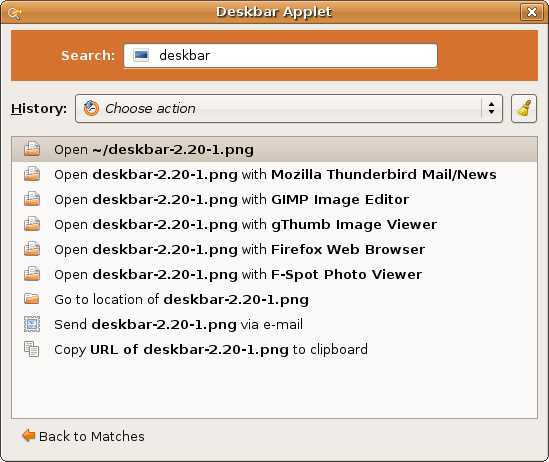Screen dimensions: 549x462
Task: Select Copy URL of deskbar-2.20-1.png to clipboard
Action: click(x=274, y=349)
